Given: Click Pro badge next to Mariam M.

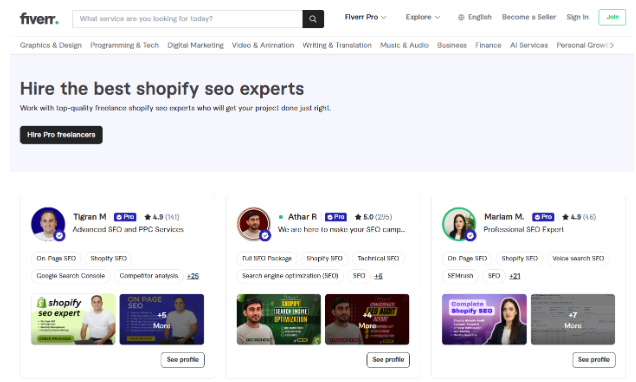Looking at the screenshot, I should coord(543,217).
